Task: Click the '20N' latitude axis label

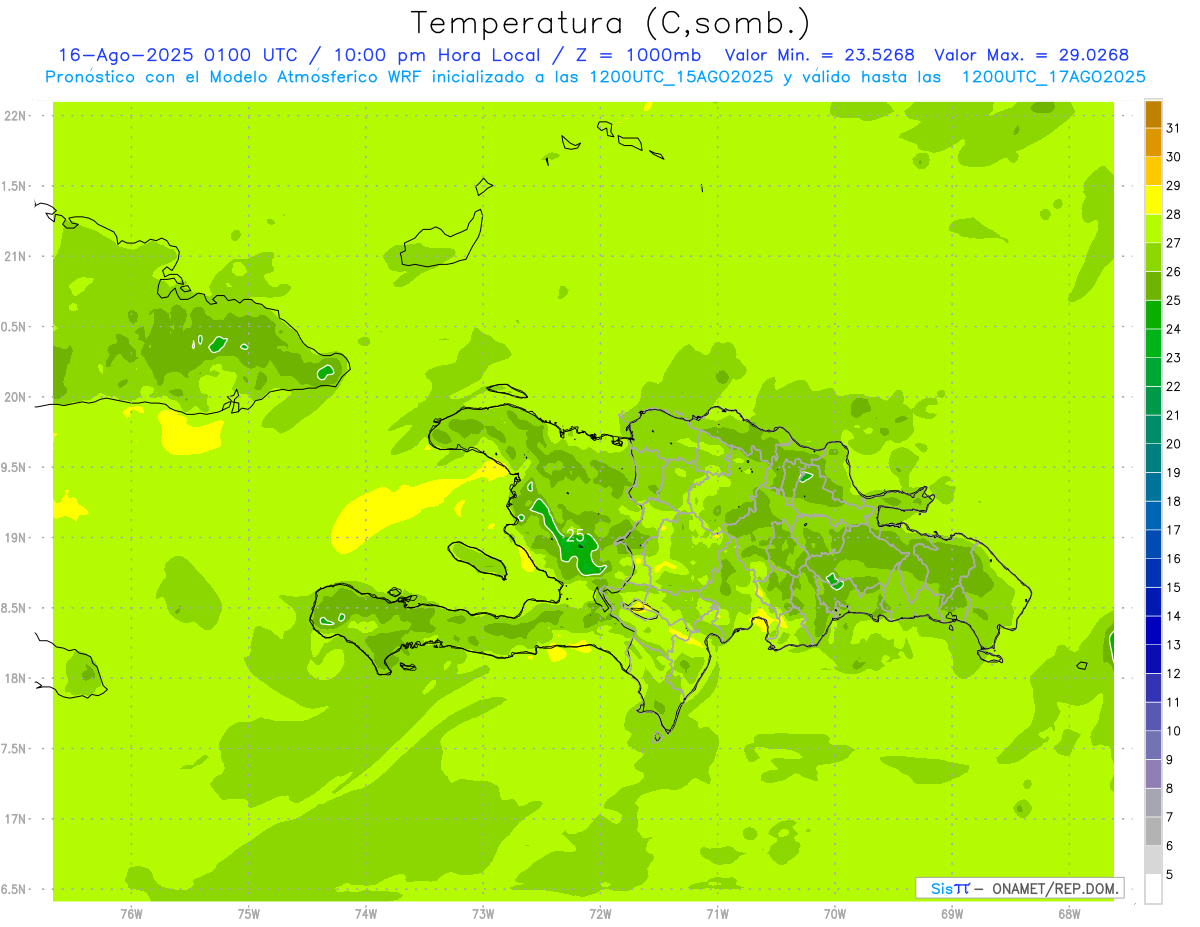Action: pyautogui.click(x=16, y=397)
